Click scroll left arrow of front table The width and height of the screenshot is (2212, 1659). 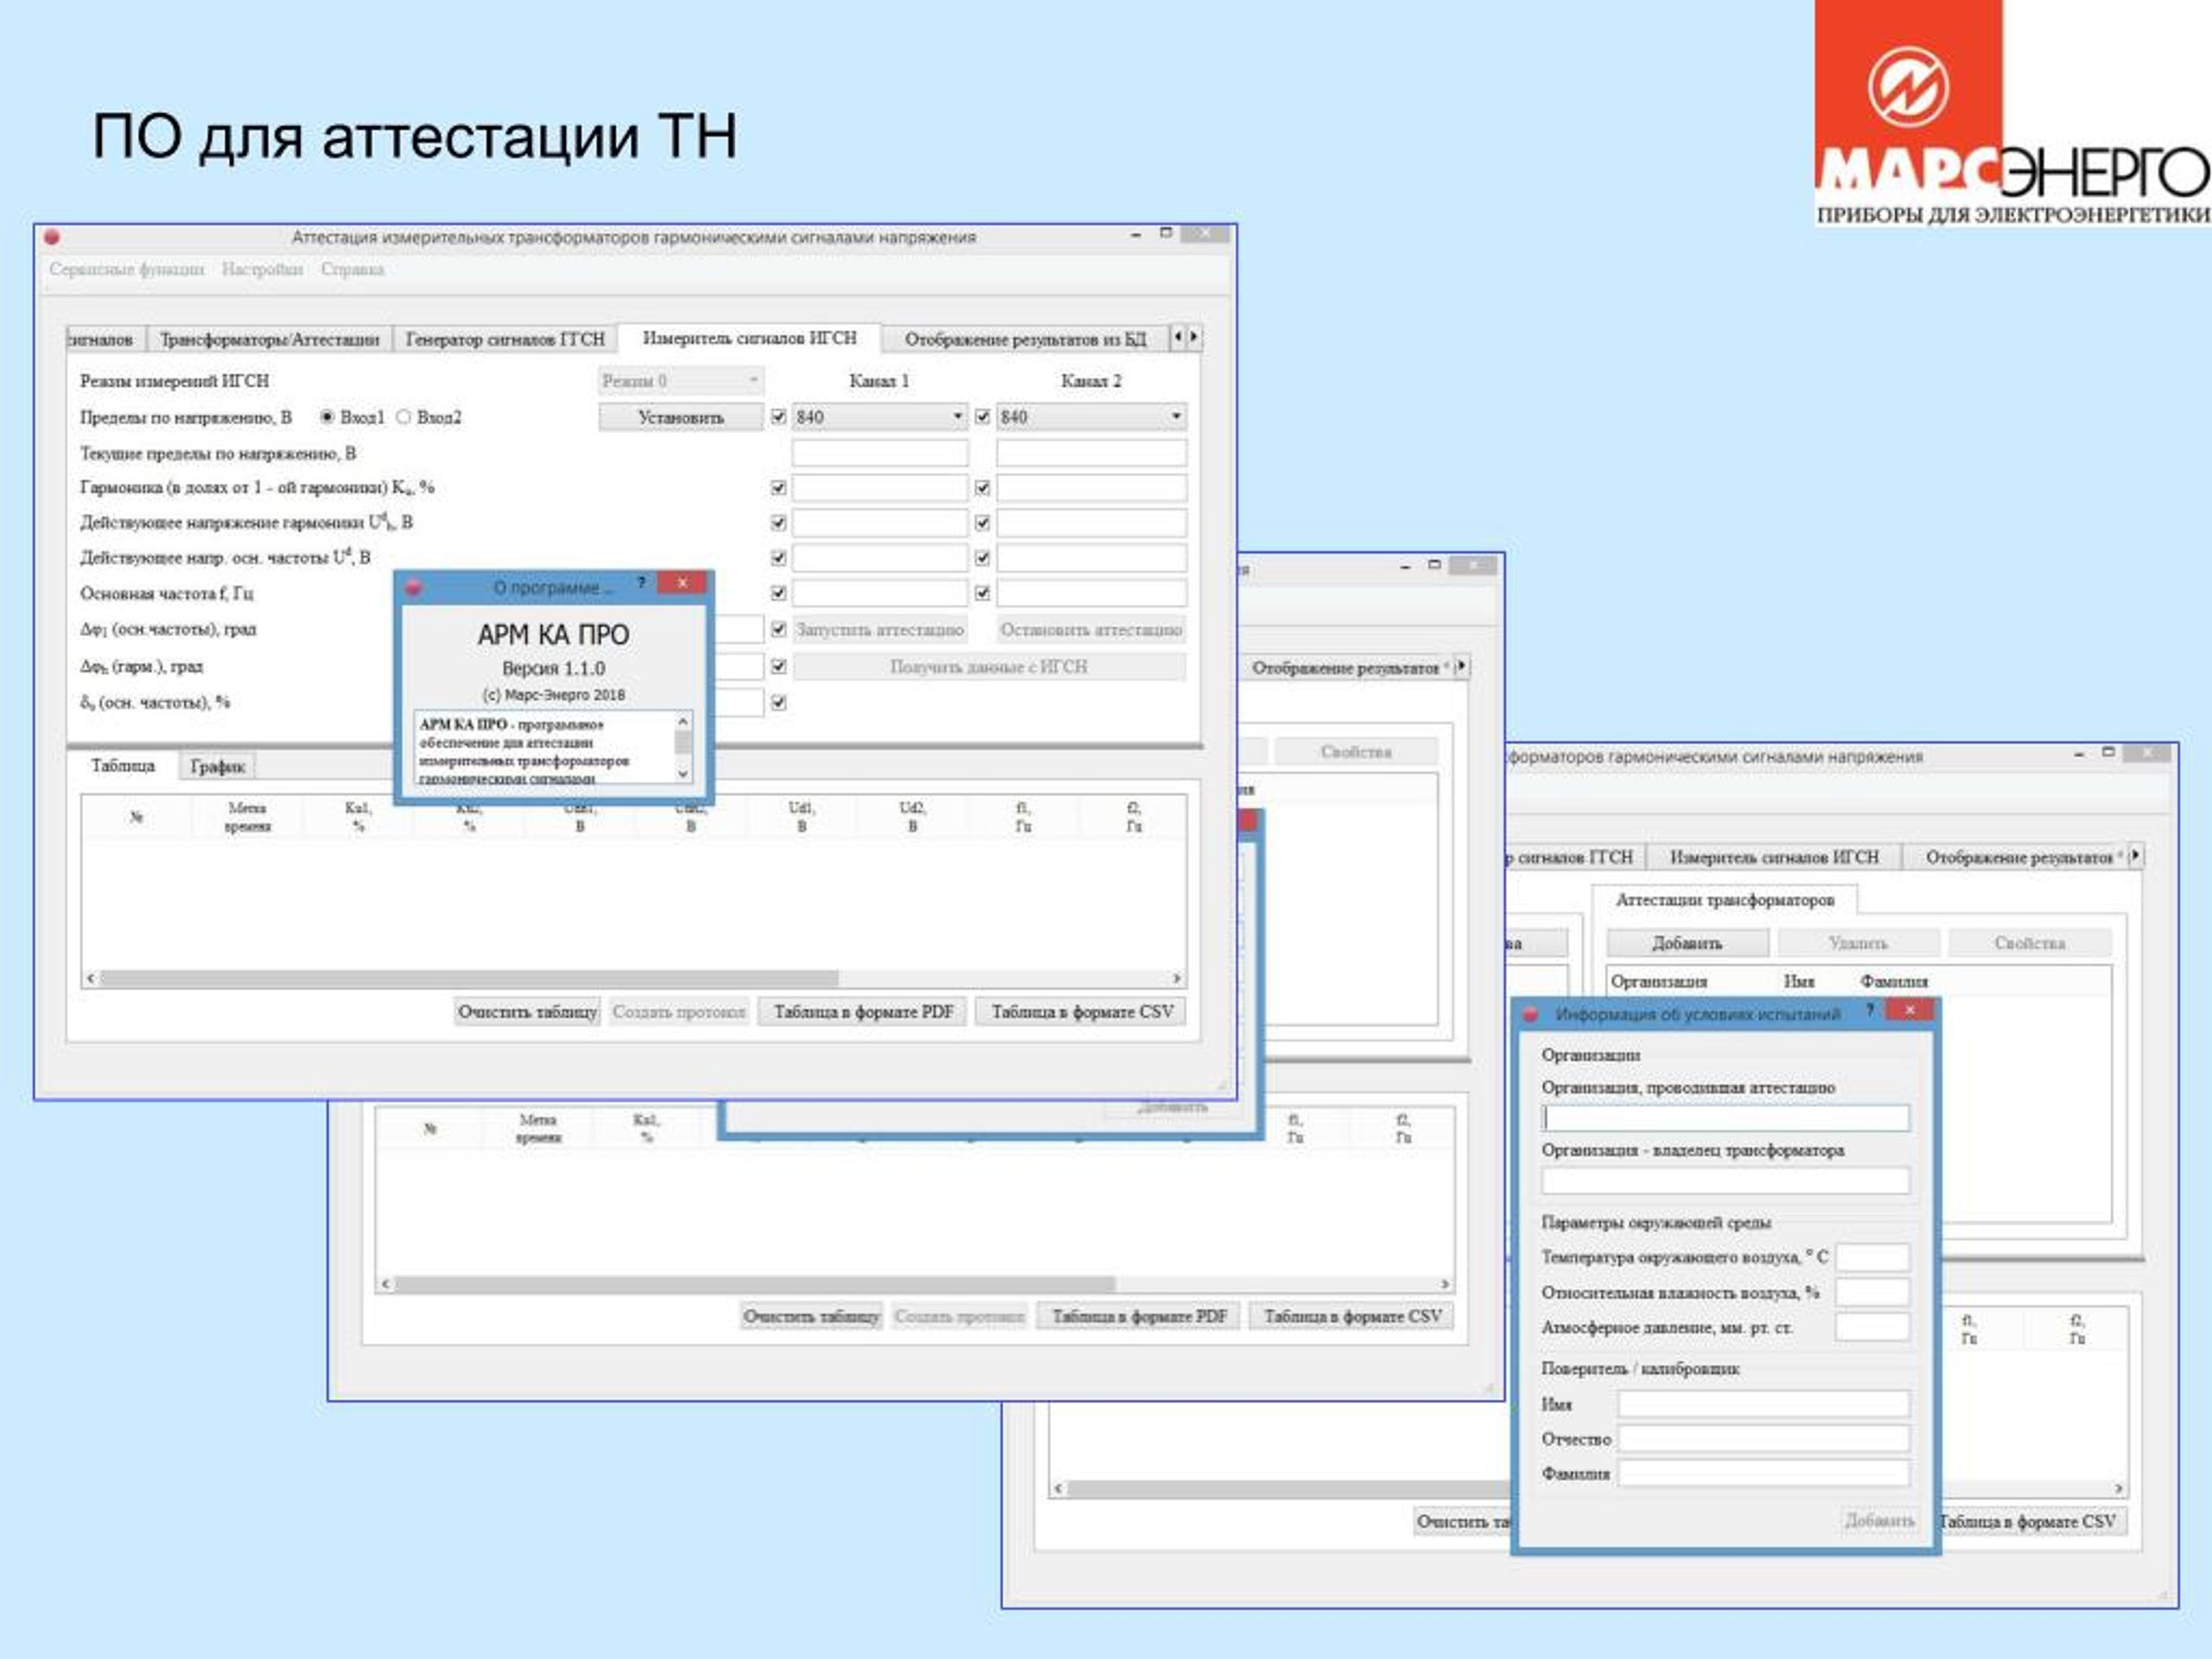pyautogui.click(x=91, y=978)
